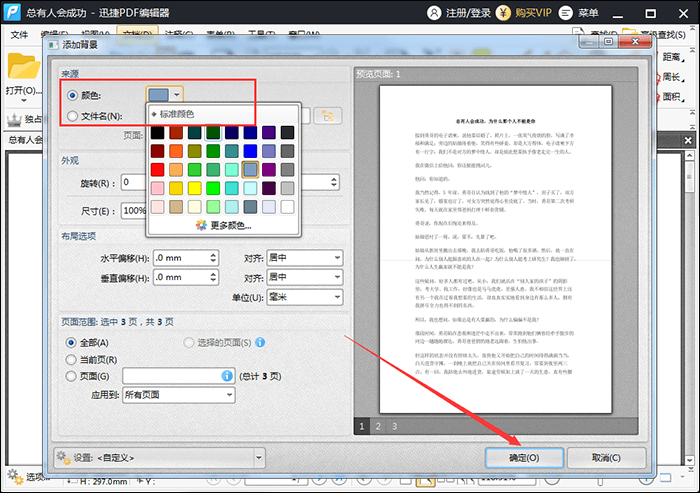Click the 设置 gear icon
The width and height of the screenshot is (700, 493).
coord(63,457)
